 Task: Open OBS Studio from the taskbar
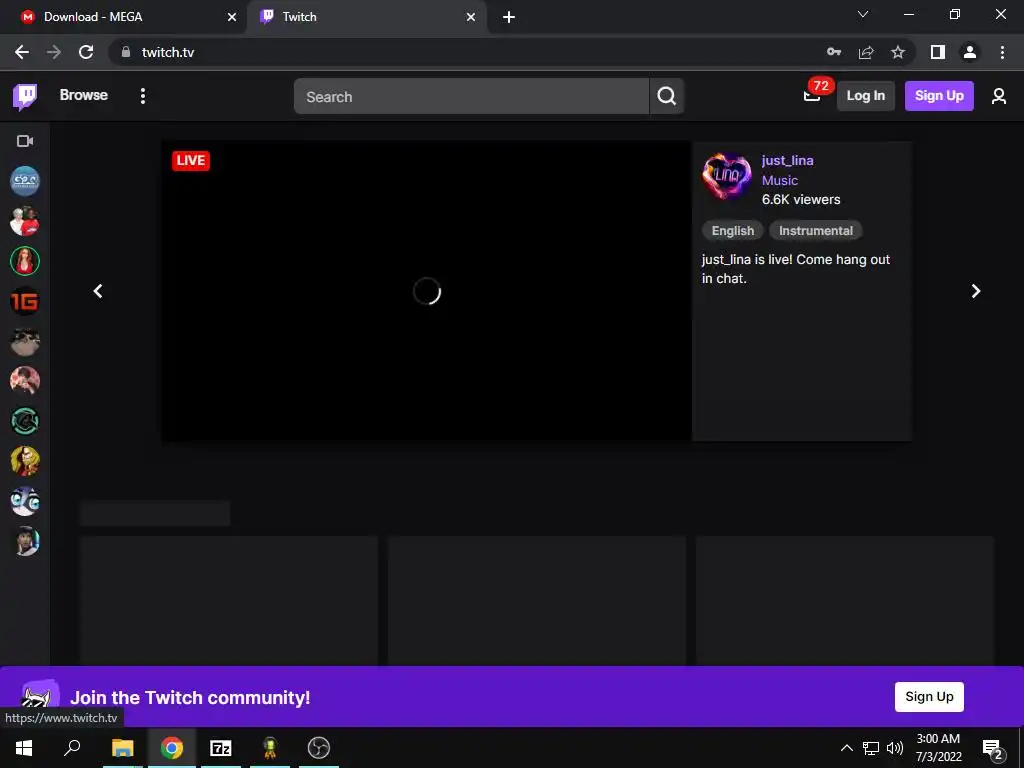[319, 748]
